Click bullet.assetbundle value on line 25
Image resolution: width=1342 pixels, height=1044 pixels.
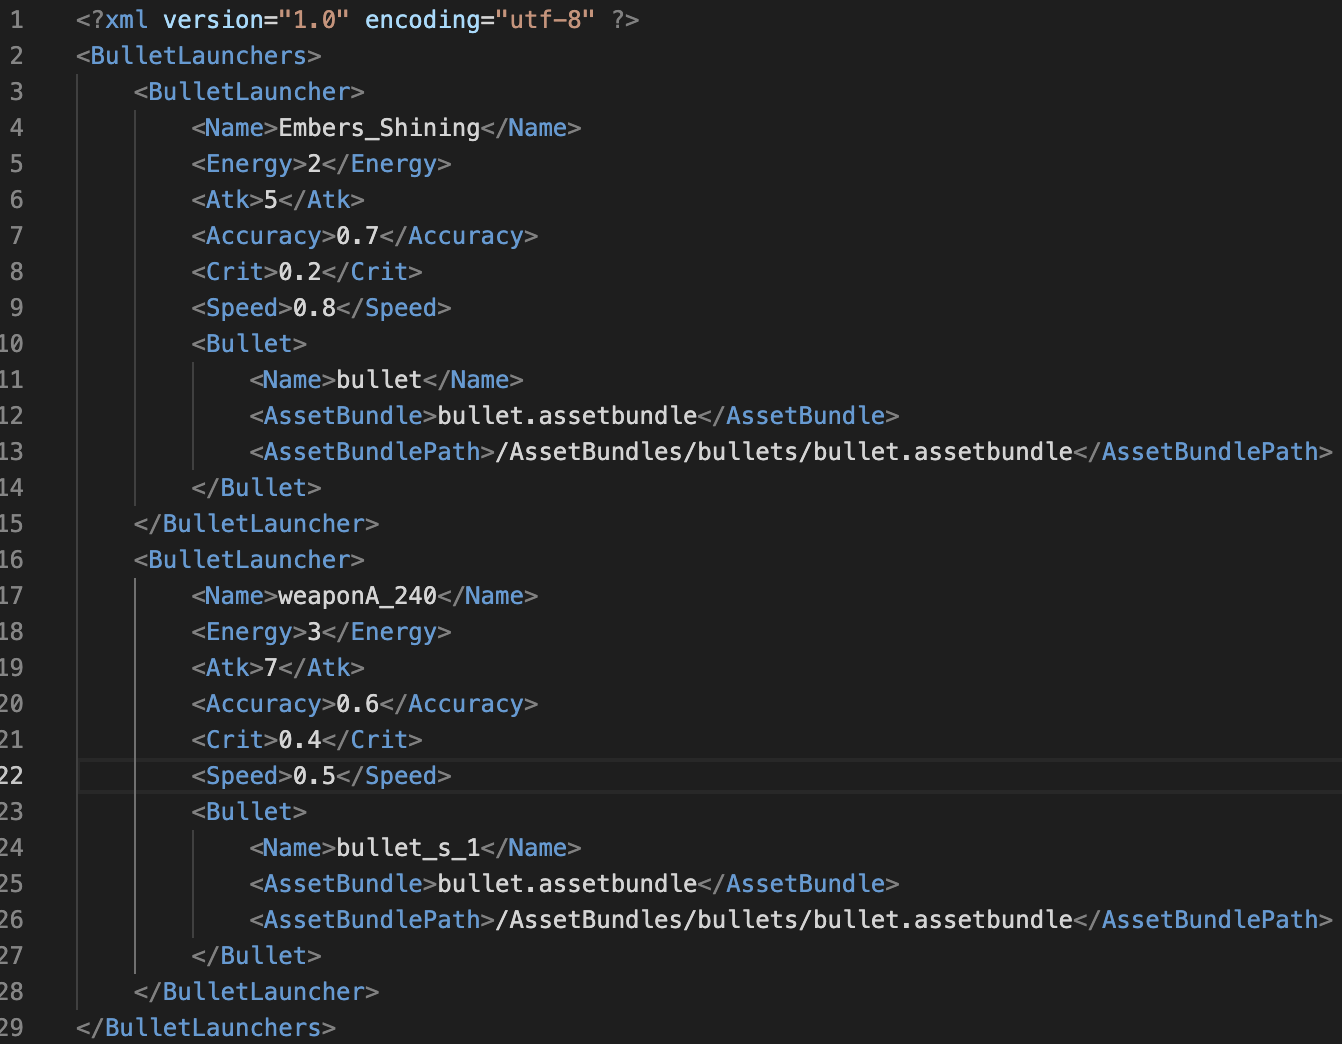tap(567, 884)
